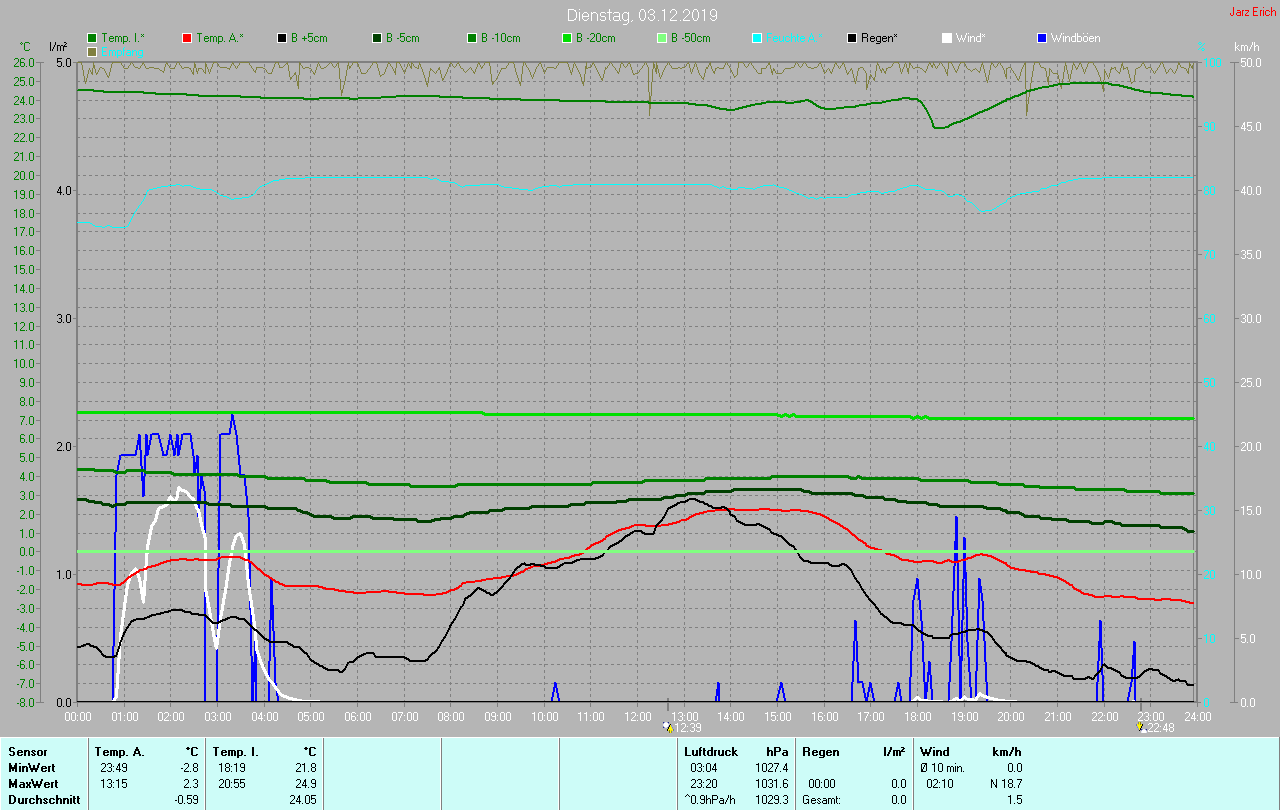
Task: Click the light green B -50cm legend square
Action: click(662, 38)
